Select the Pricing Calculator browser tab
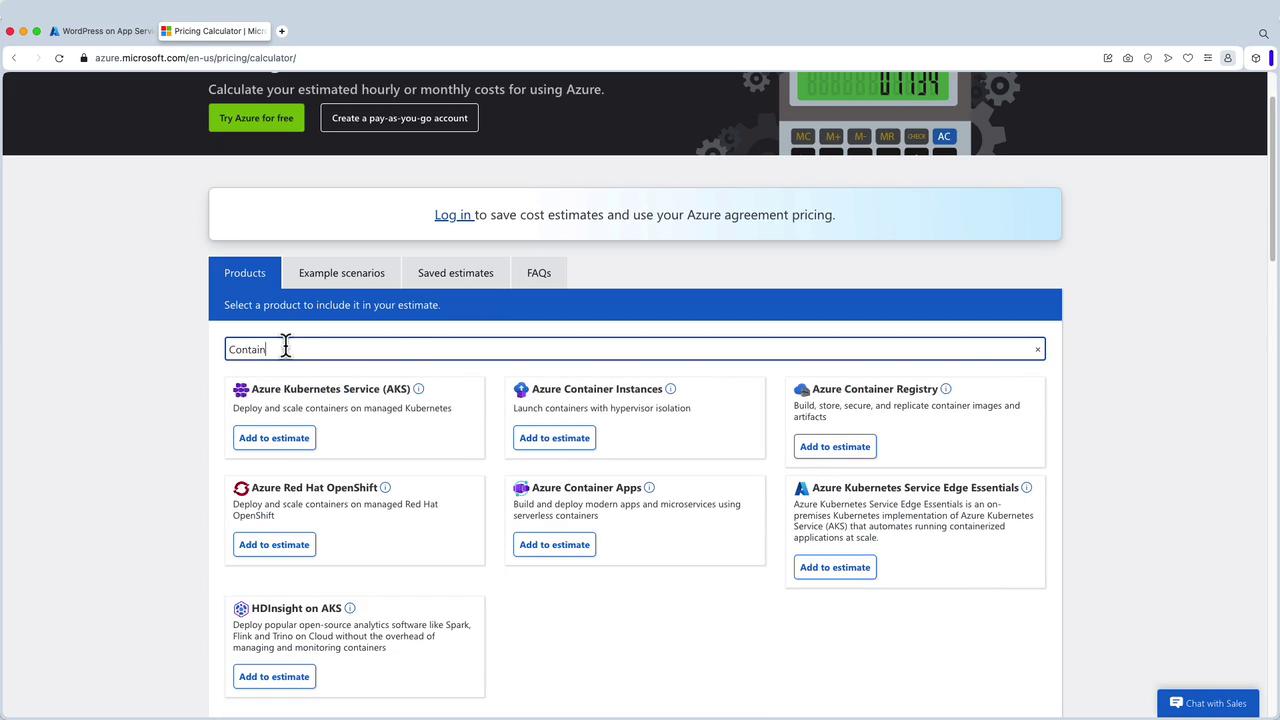 (214, 31)
